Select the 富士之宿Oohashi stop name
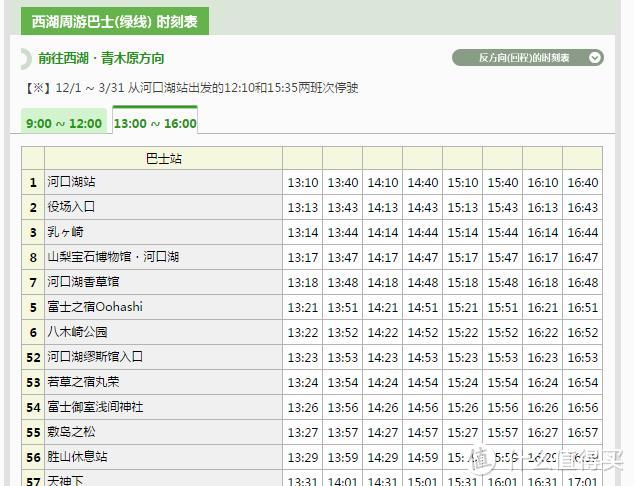This screenshot has height=486, width=634. coord(95,307)
